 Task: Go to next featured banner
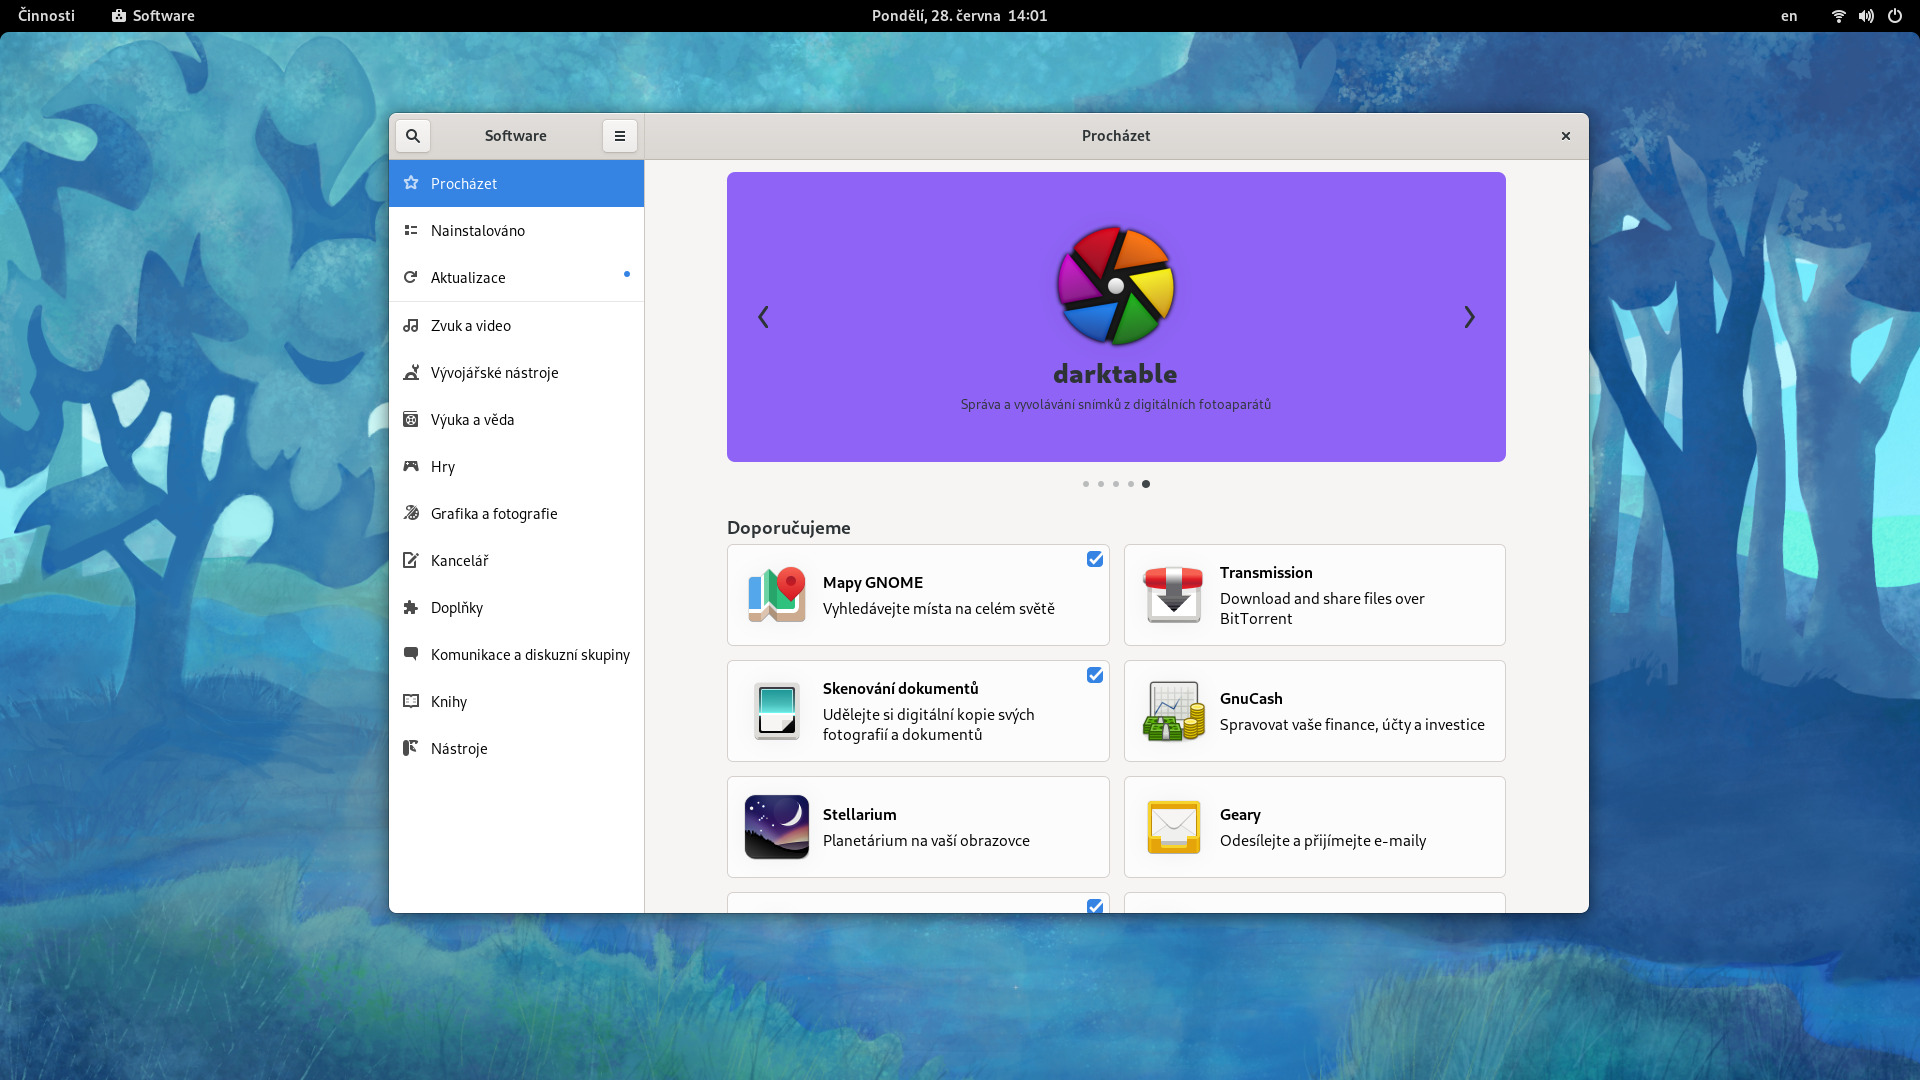[x=1469, y=317]
